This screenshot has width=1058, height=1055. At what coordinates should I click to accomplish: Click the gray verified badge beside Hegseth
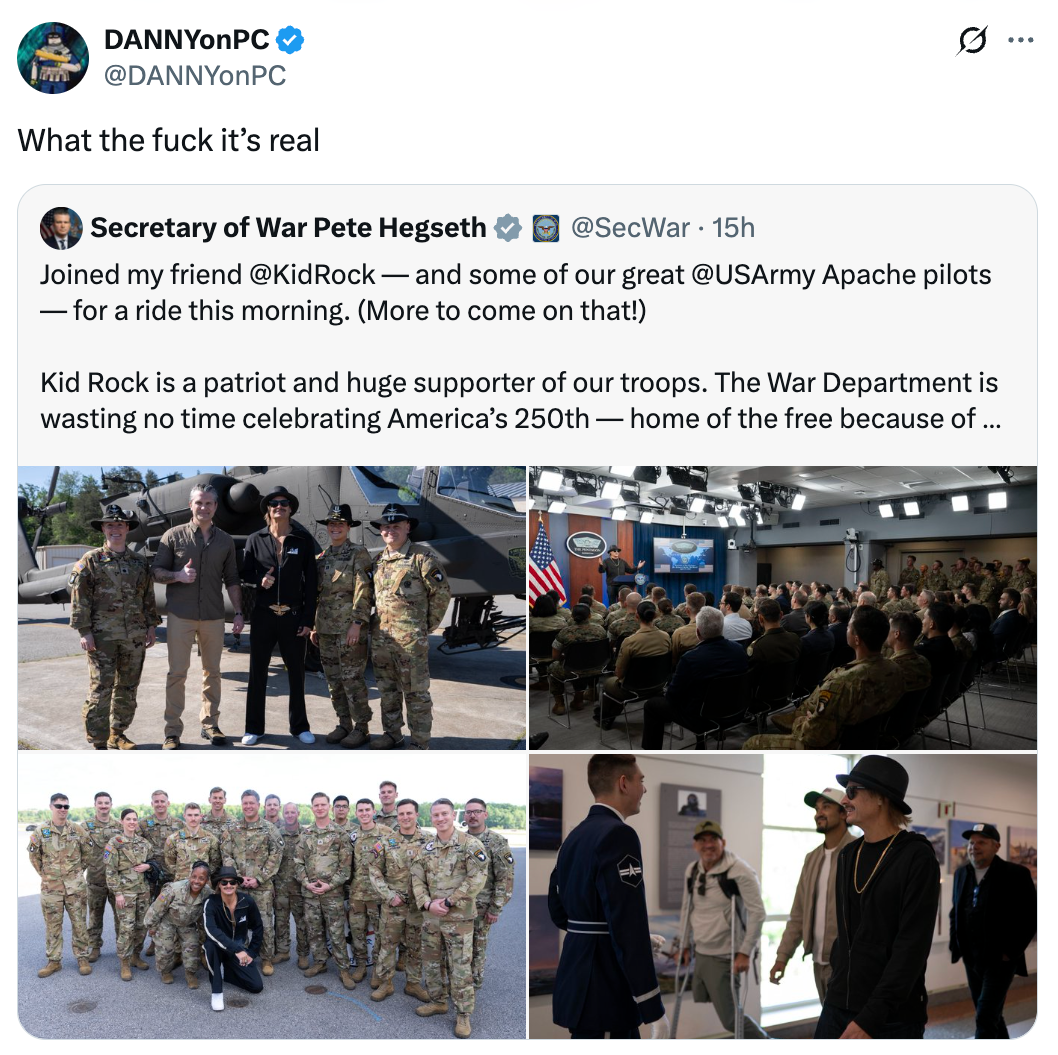(x=508, y=228)
